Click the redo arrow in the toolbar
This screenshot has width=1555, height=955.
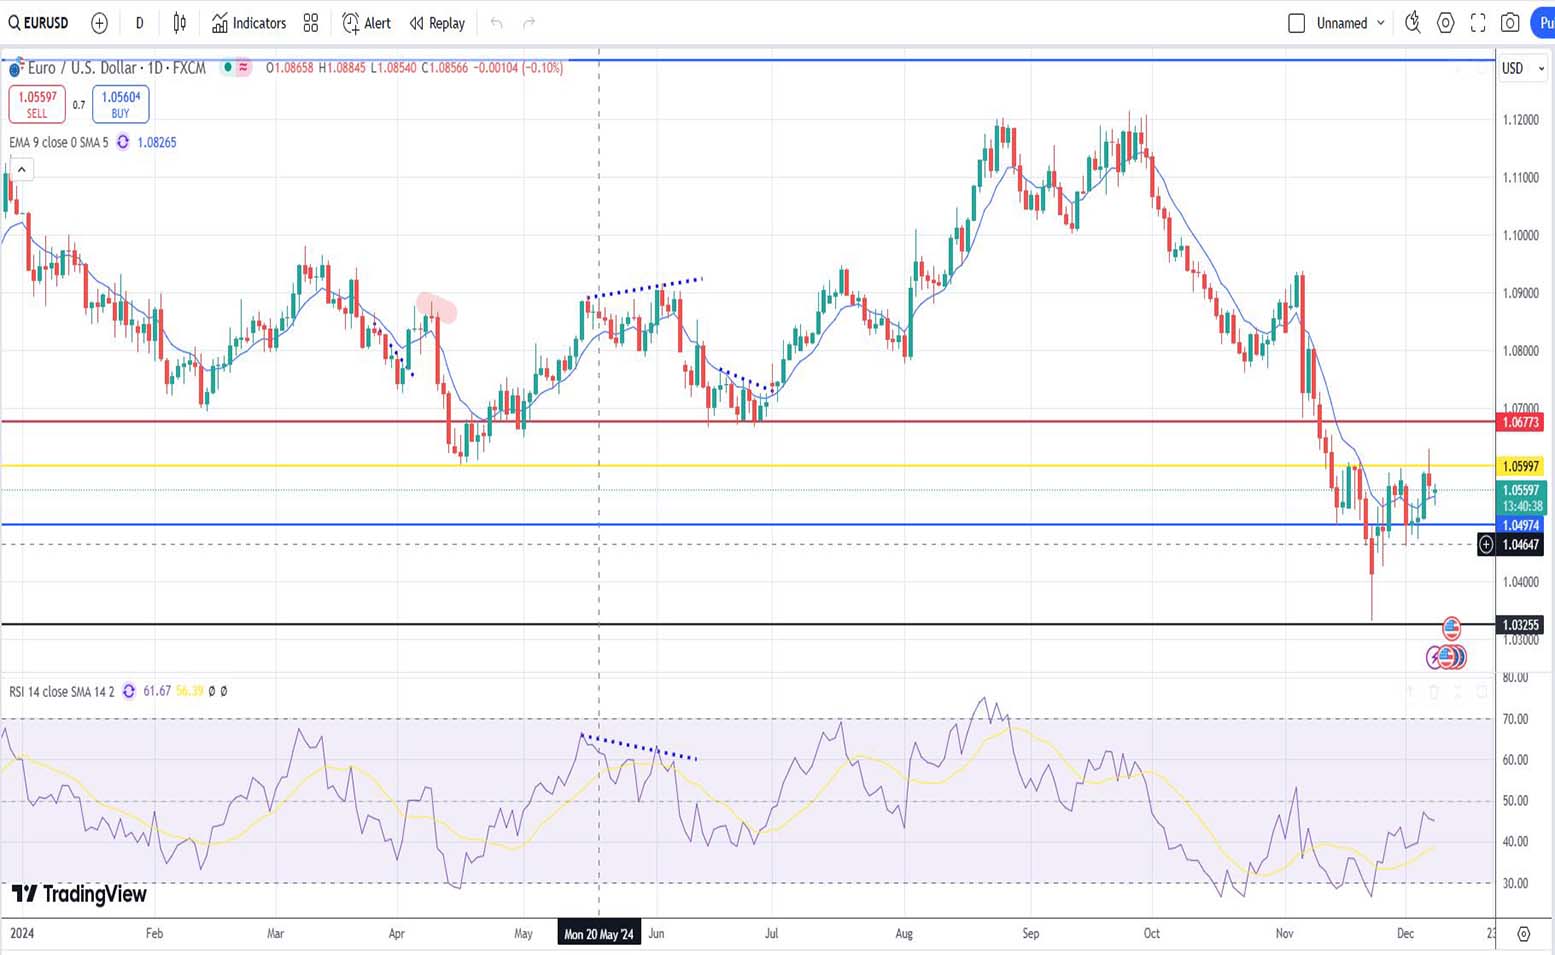coord(529,23)
